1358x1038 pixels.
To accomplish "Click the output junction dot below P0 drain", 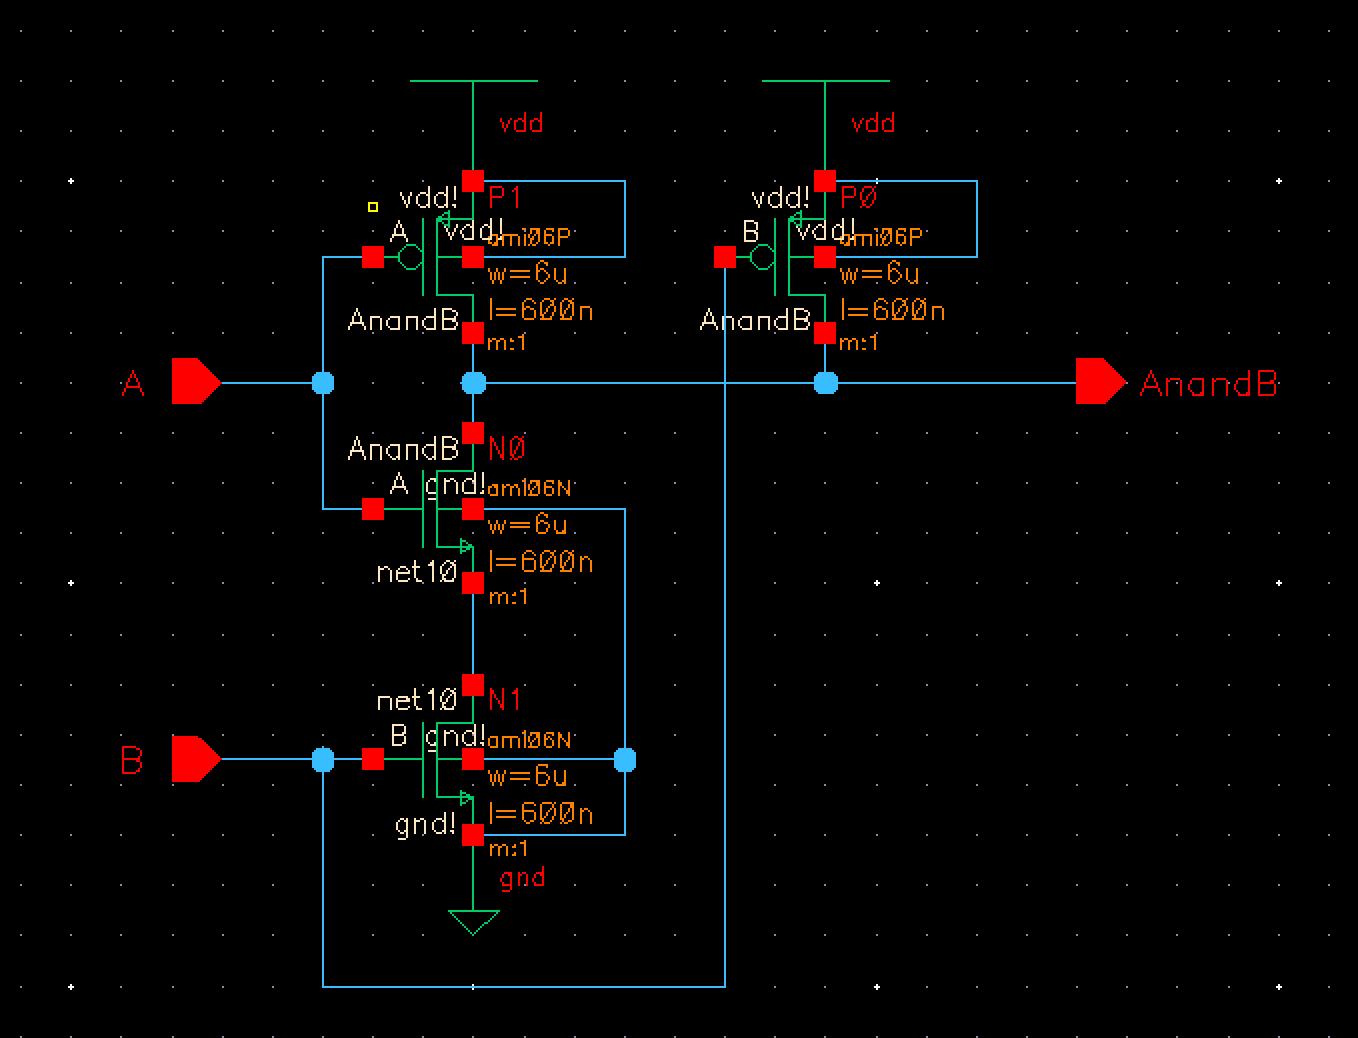I will click(826, 383).
